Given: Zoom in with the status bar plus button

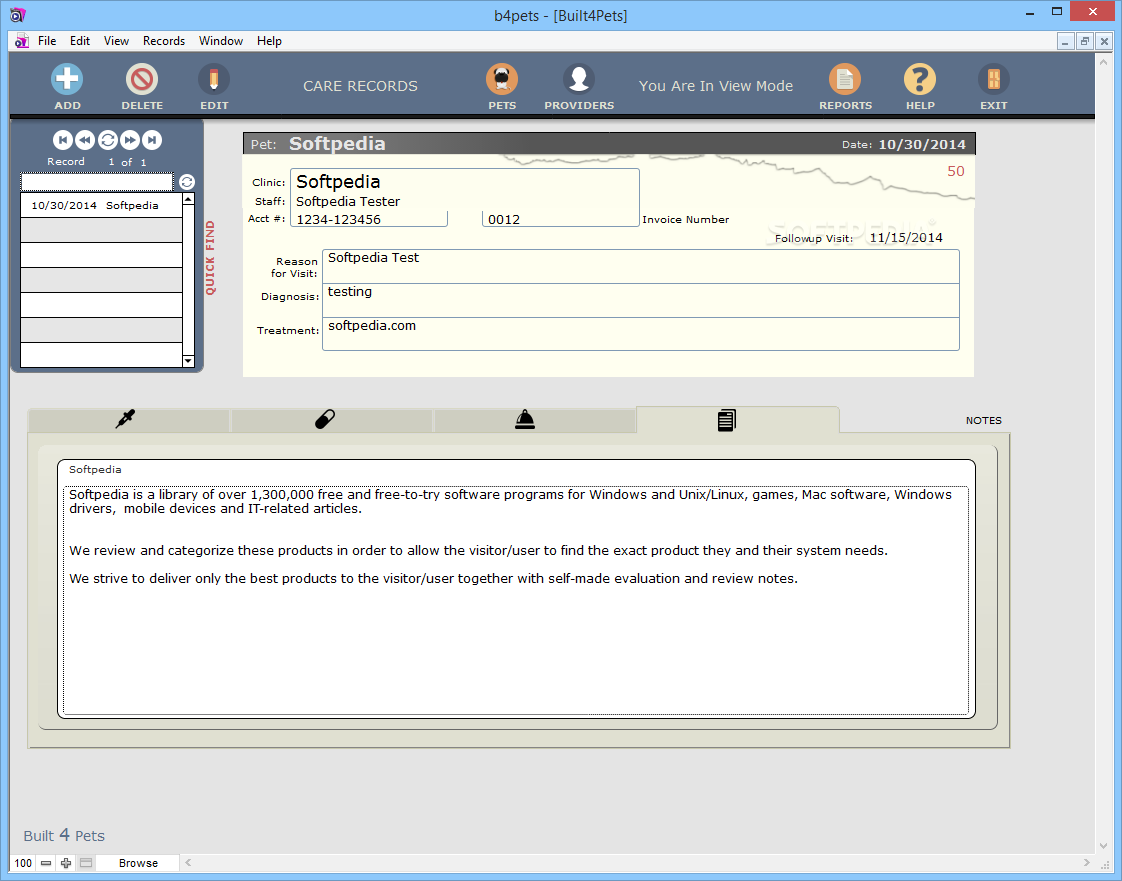Looking at the screenshot, I should click(x=66, y=863).
